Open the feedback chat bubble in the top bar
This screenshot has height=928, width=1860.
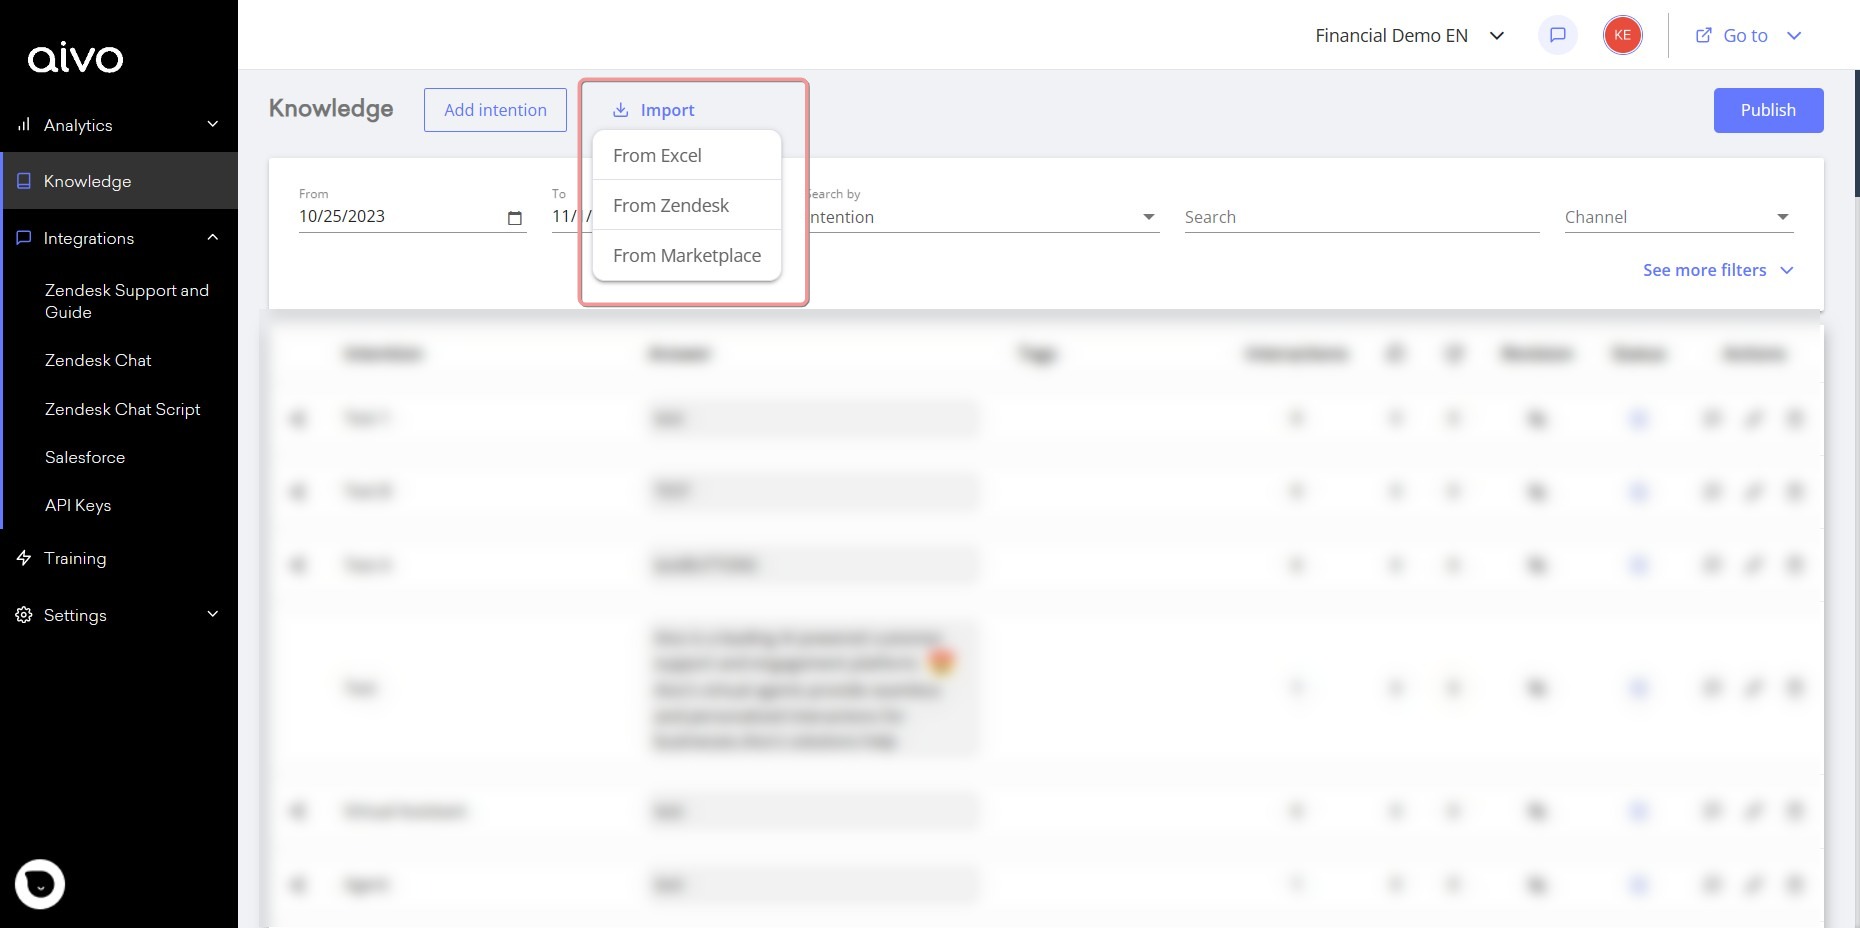(1557, 35)
